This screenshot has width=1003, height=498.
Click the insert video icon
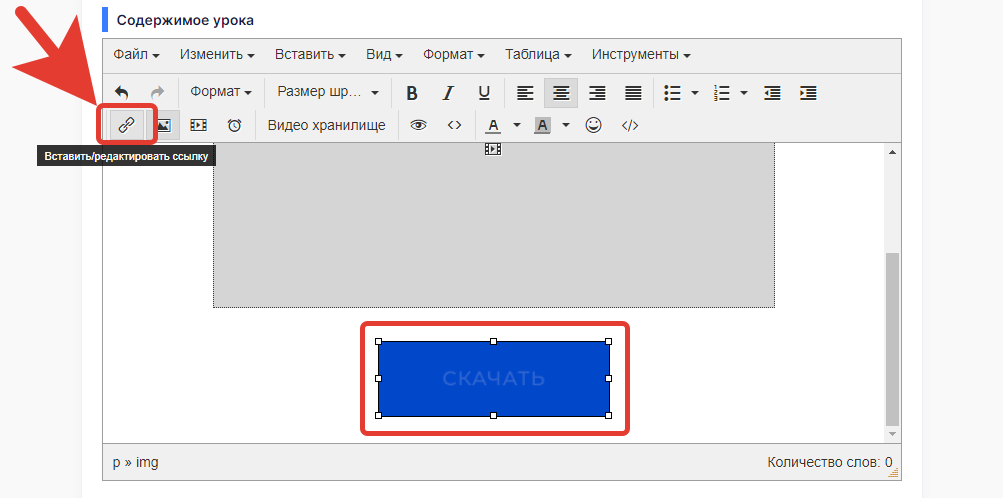click(x=198, y=125)
